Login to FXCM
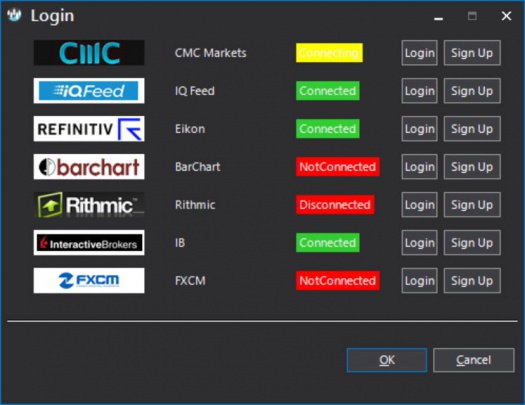 (x=420, y=281)
